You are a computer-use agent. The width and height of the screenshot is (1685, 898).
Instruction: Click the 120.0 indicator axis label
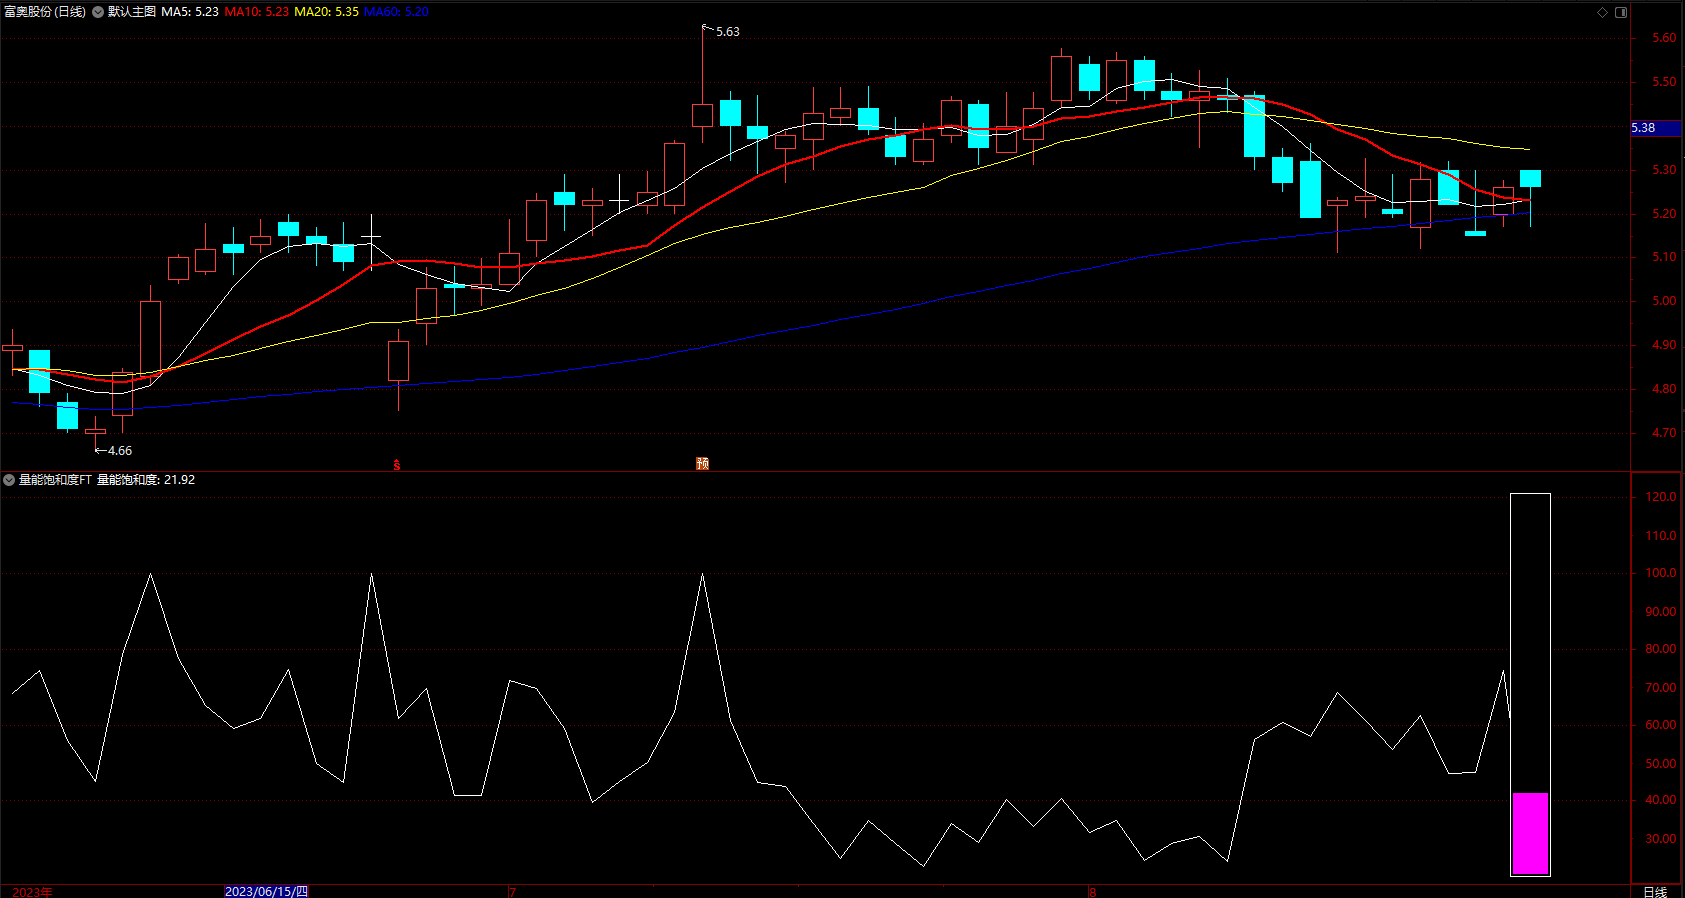tap(1661, 497)
